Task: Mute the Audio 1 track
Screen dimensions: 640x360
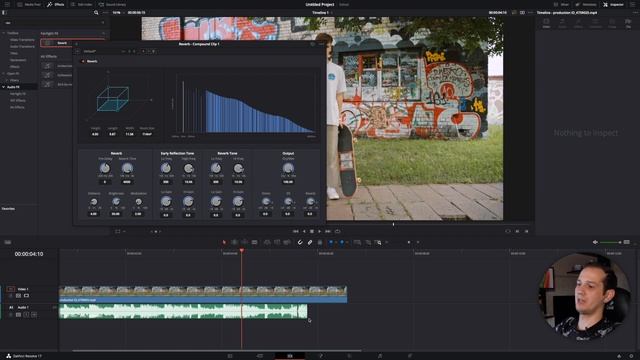Action: pos(34,315)
